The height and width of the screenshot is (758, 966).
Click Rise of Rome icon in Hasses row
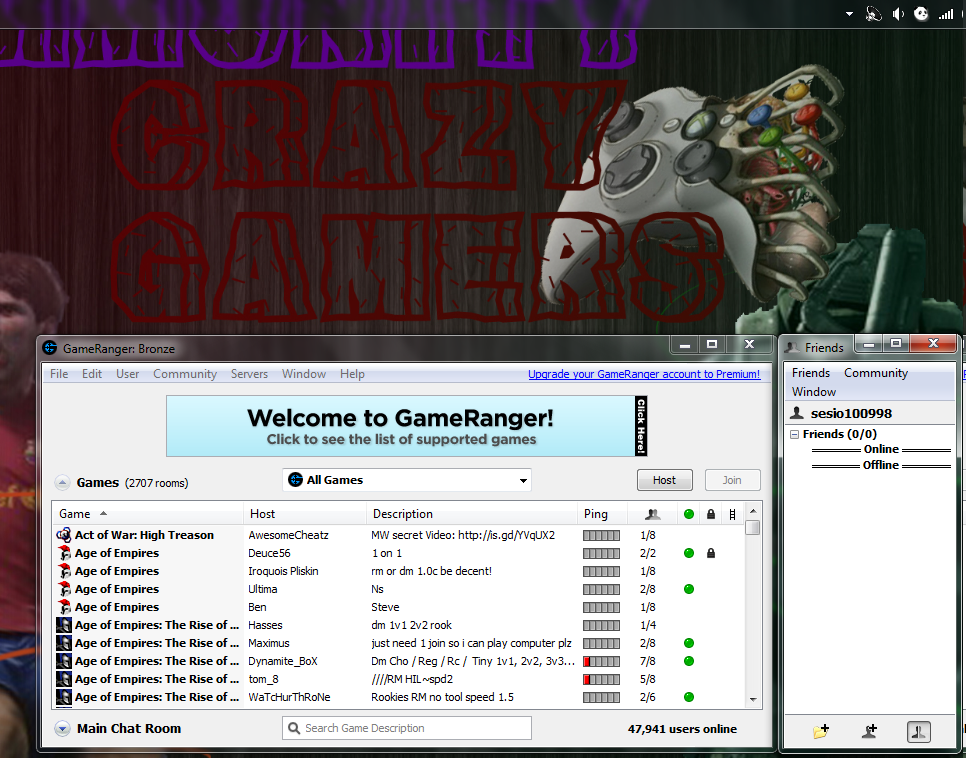coord(64,625)
